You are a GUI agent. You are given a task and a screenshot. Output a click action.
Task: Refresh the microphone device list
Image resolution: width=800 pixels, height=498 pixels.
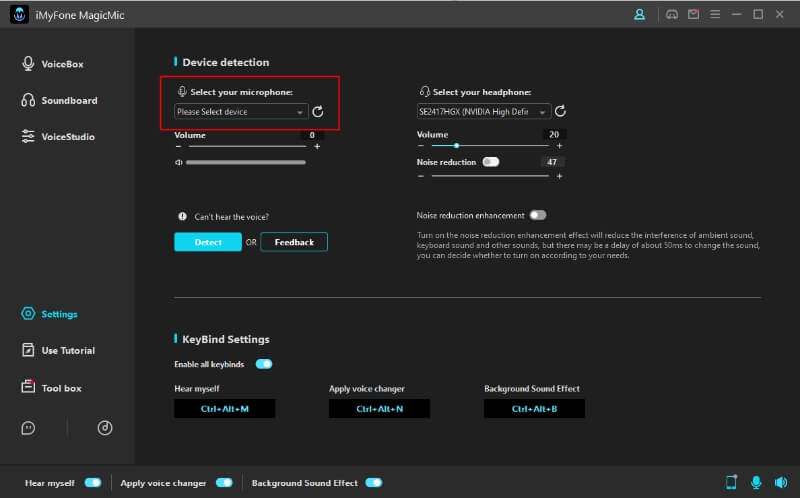[318, 112]
